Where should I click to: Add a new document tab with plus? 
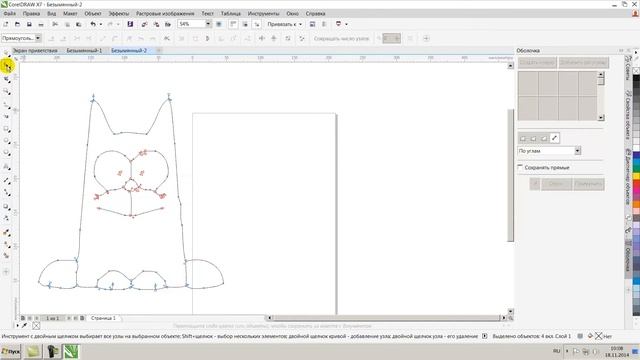click(x=158, y=51)
